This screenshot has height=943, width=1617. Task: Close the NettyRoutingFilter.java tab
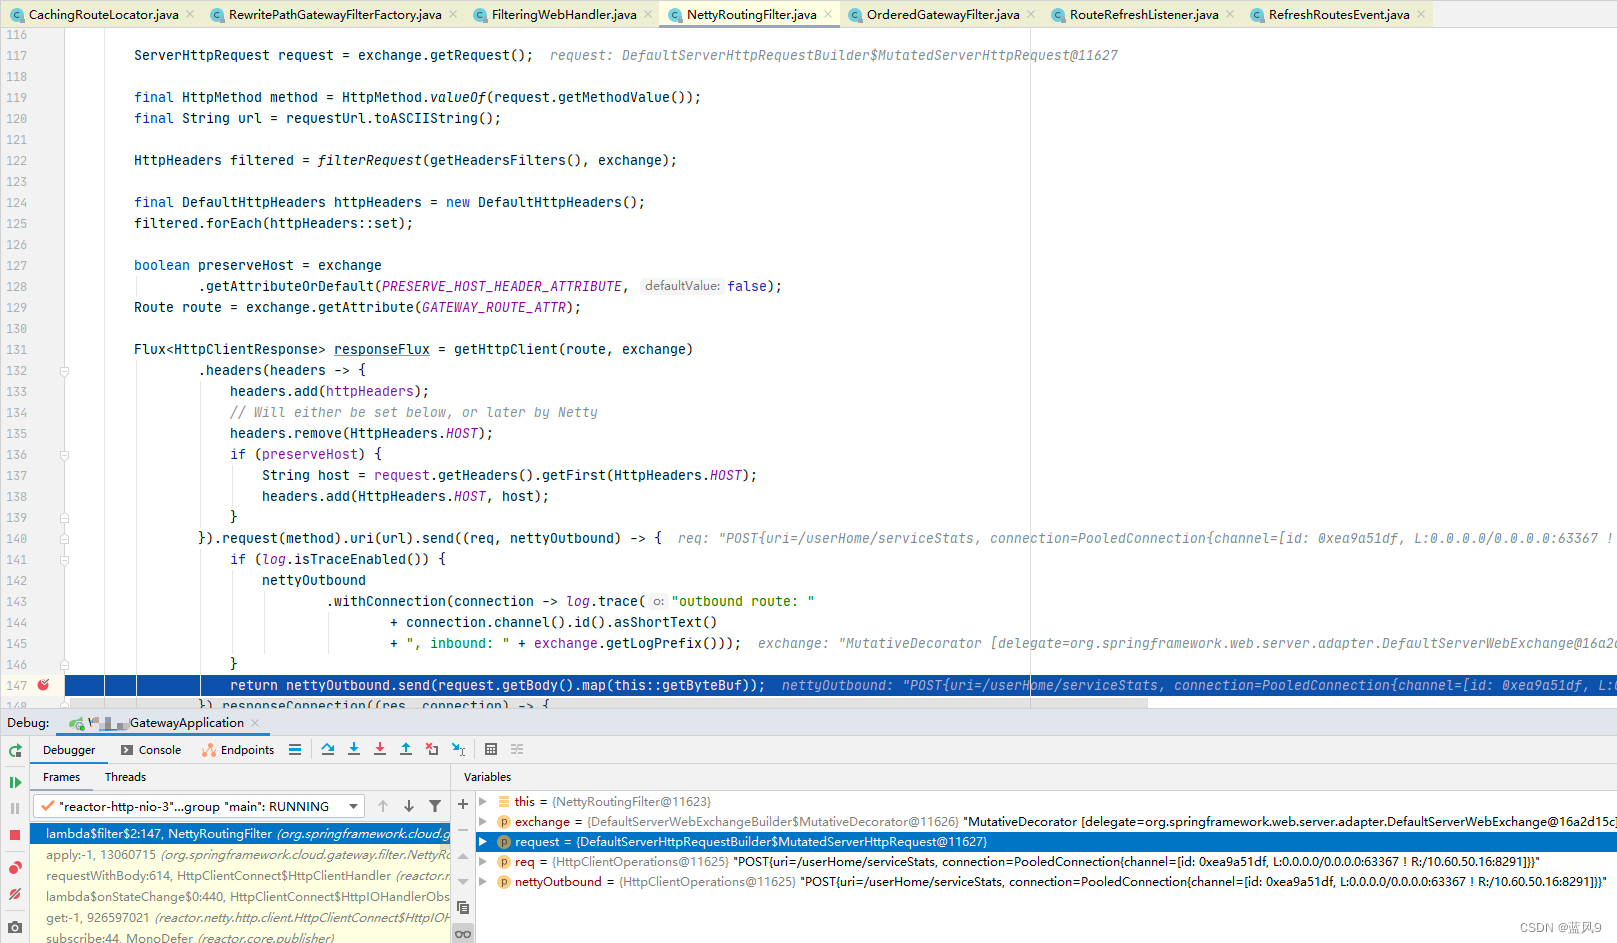pos(828,14)
